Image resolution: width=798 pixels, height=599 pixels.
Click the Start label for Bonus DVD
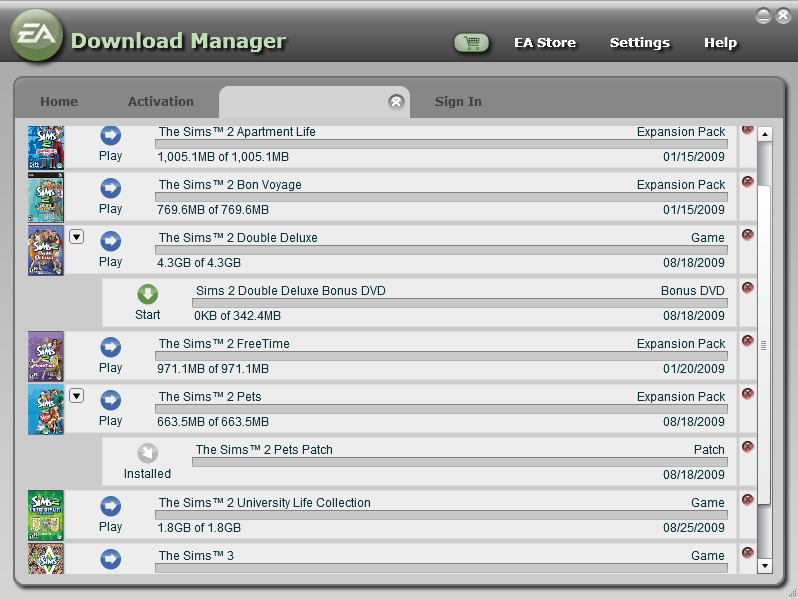148,315
